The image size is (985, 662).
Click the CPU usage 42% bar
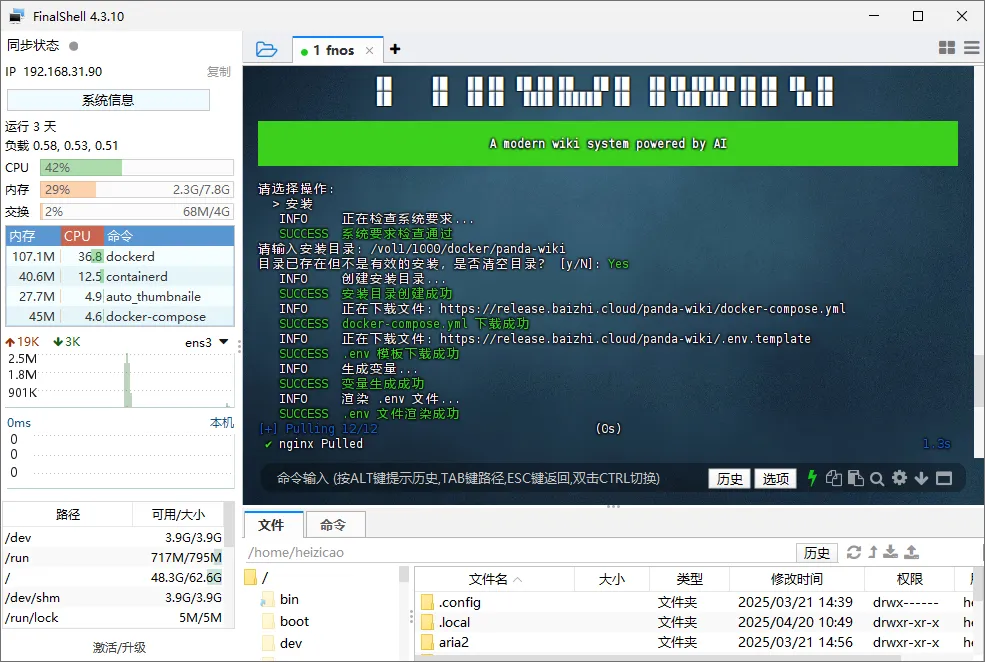pyautogui.click(x=137, y=168)
